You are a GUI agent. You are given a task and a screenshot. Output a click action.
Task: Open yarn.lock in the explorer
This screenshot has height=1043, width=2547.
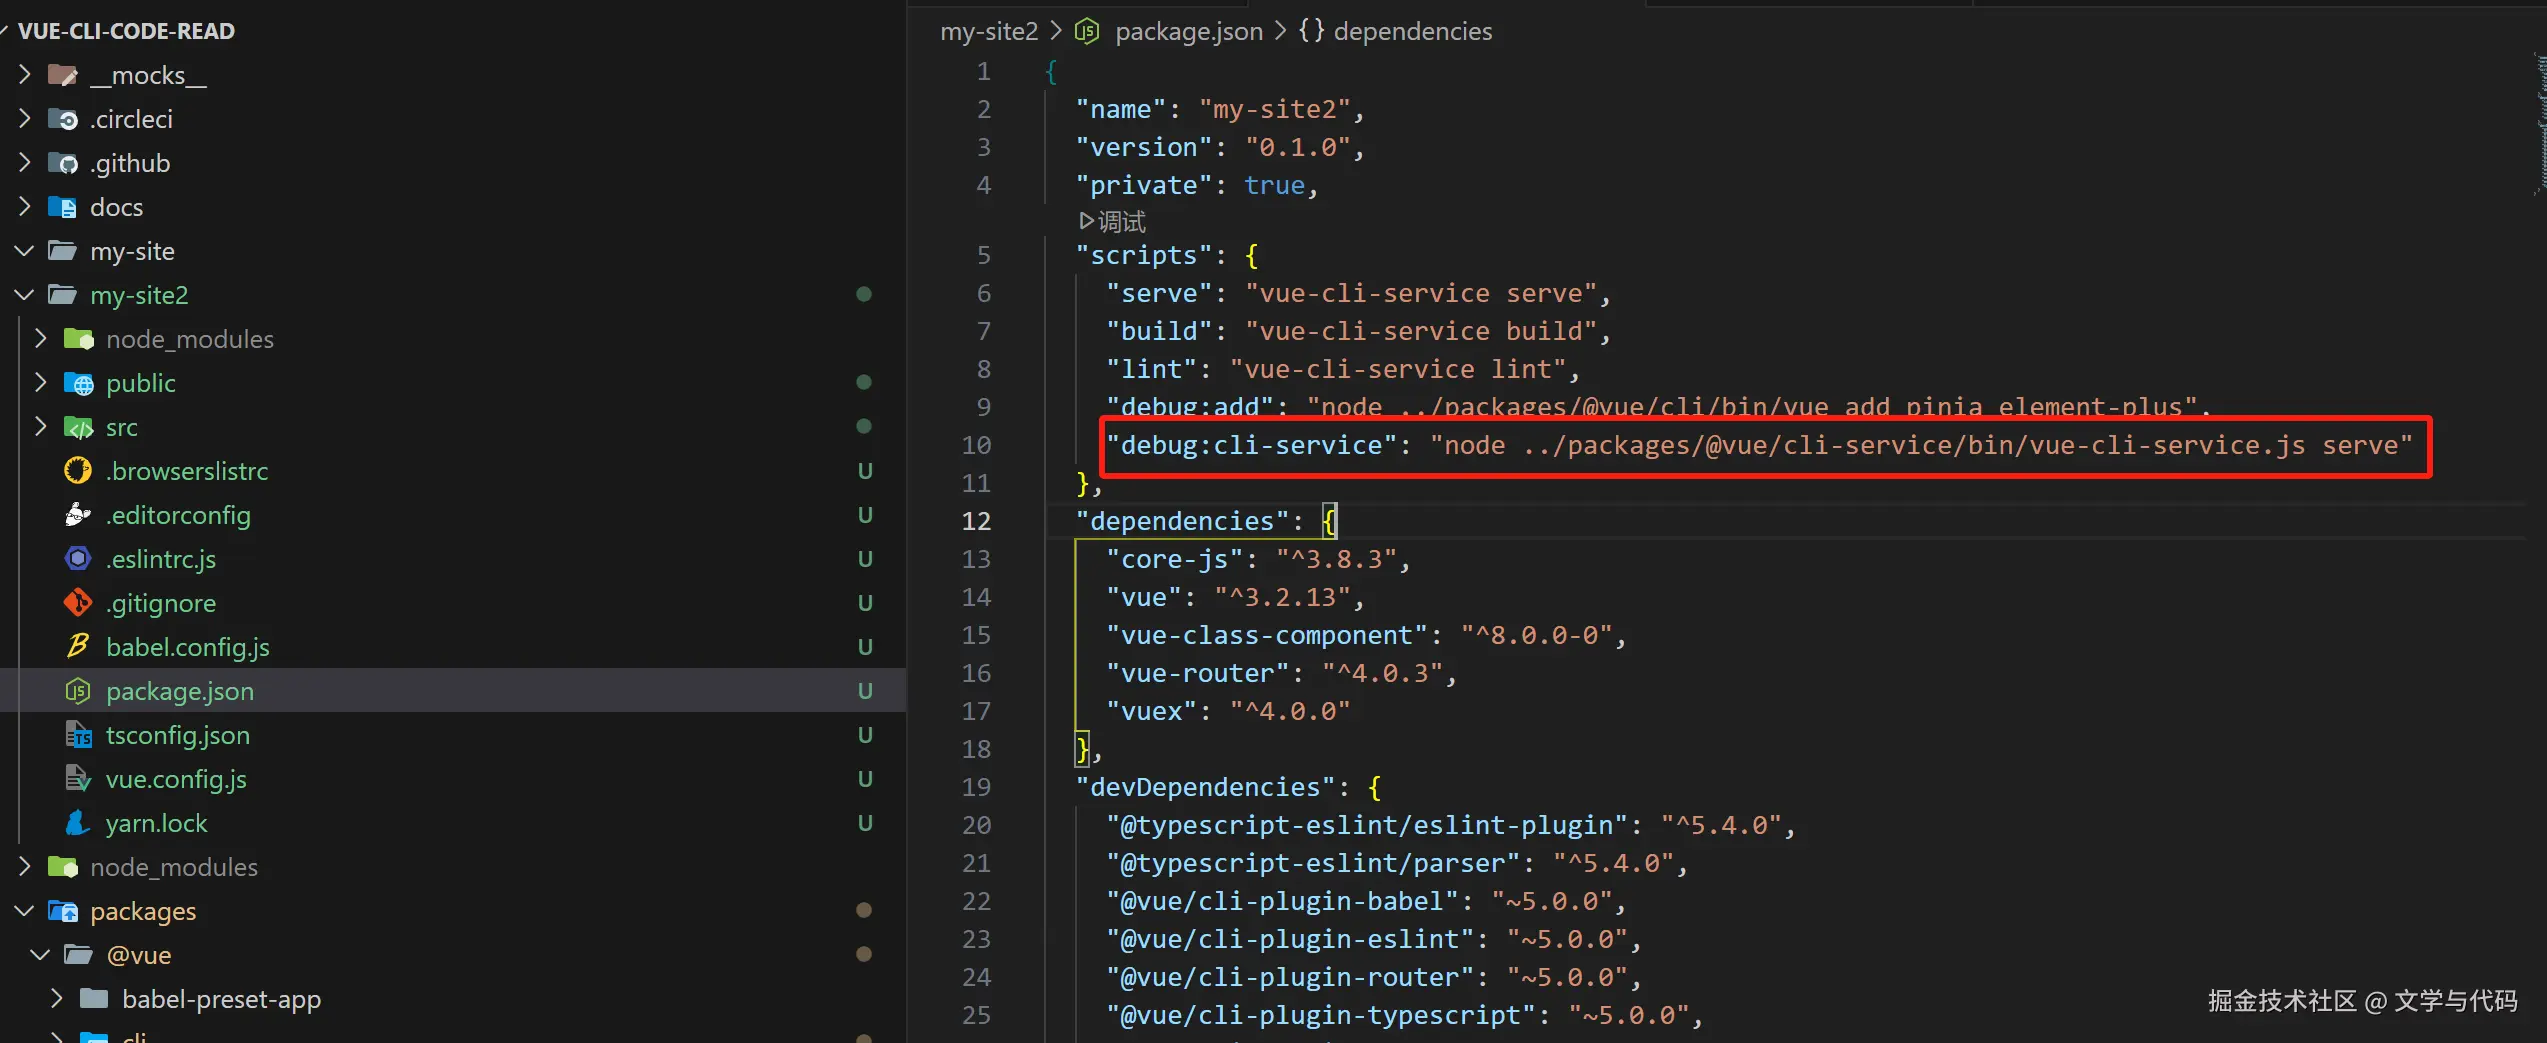(x=157, y=823)
